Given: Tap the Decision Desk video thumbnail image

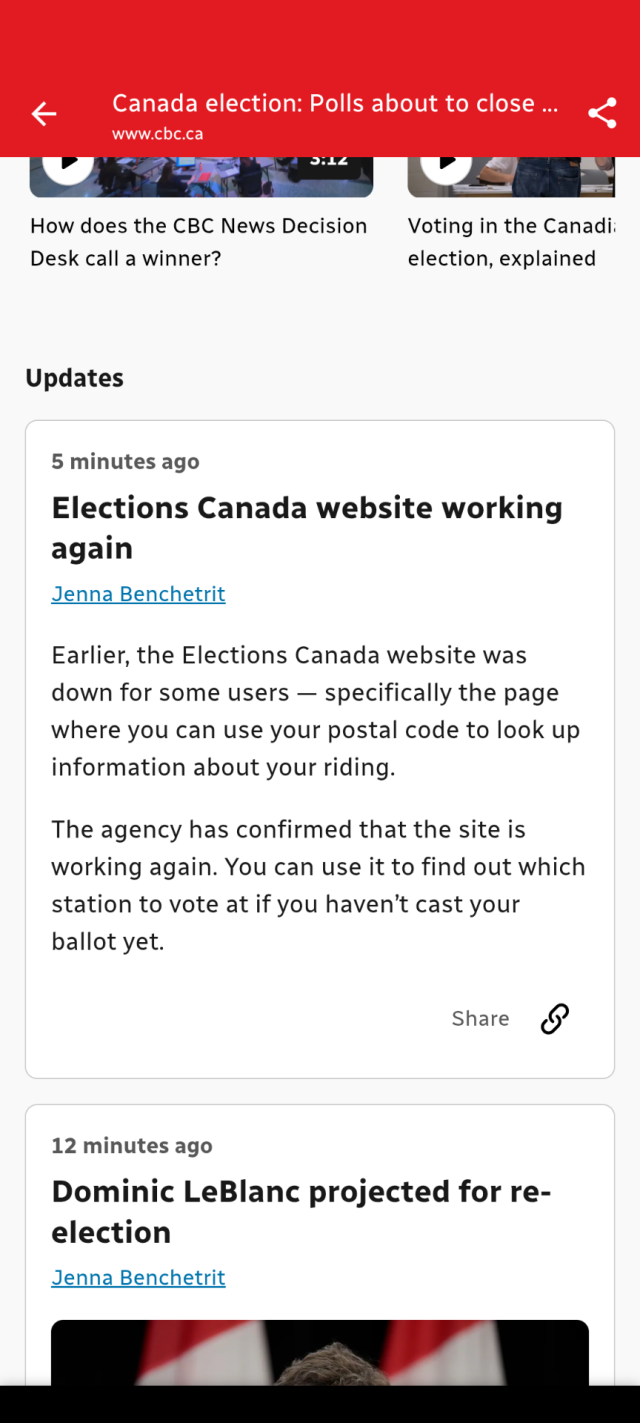Looking at the screenshot, I should click(200, 177).
